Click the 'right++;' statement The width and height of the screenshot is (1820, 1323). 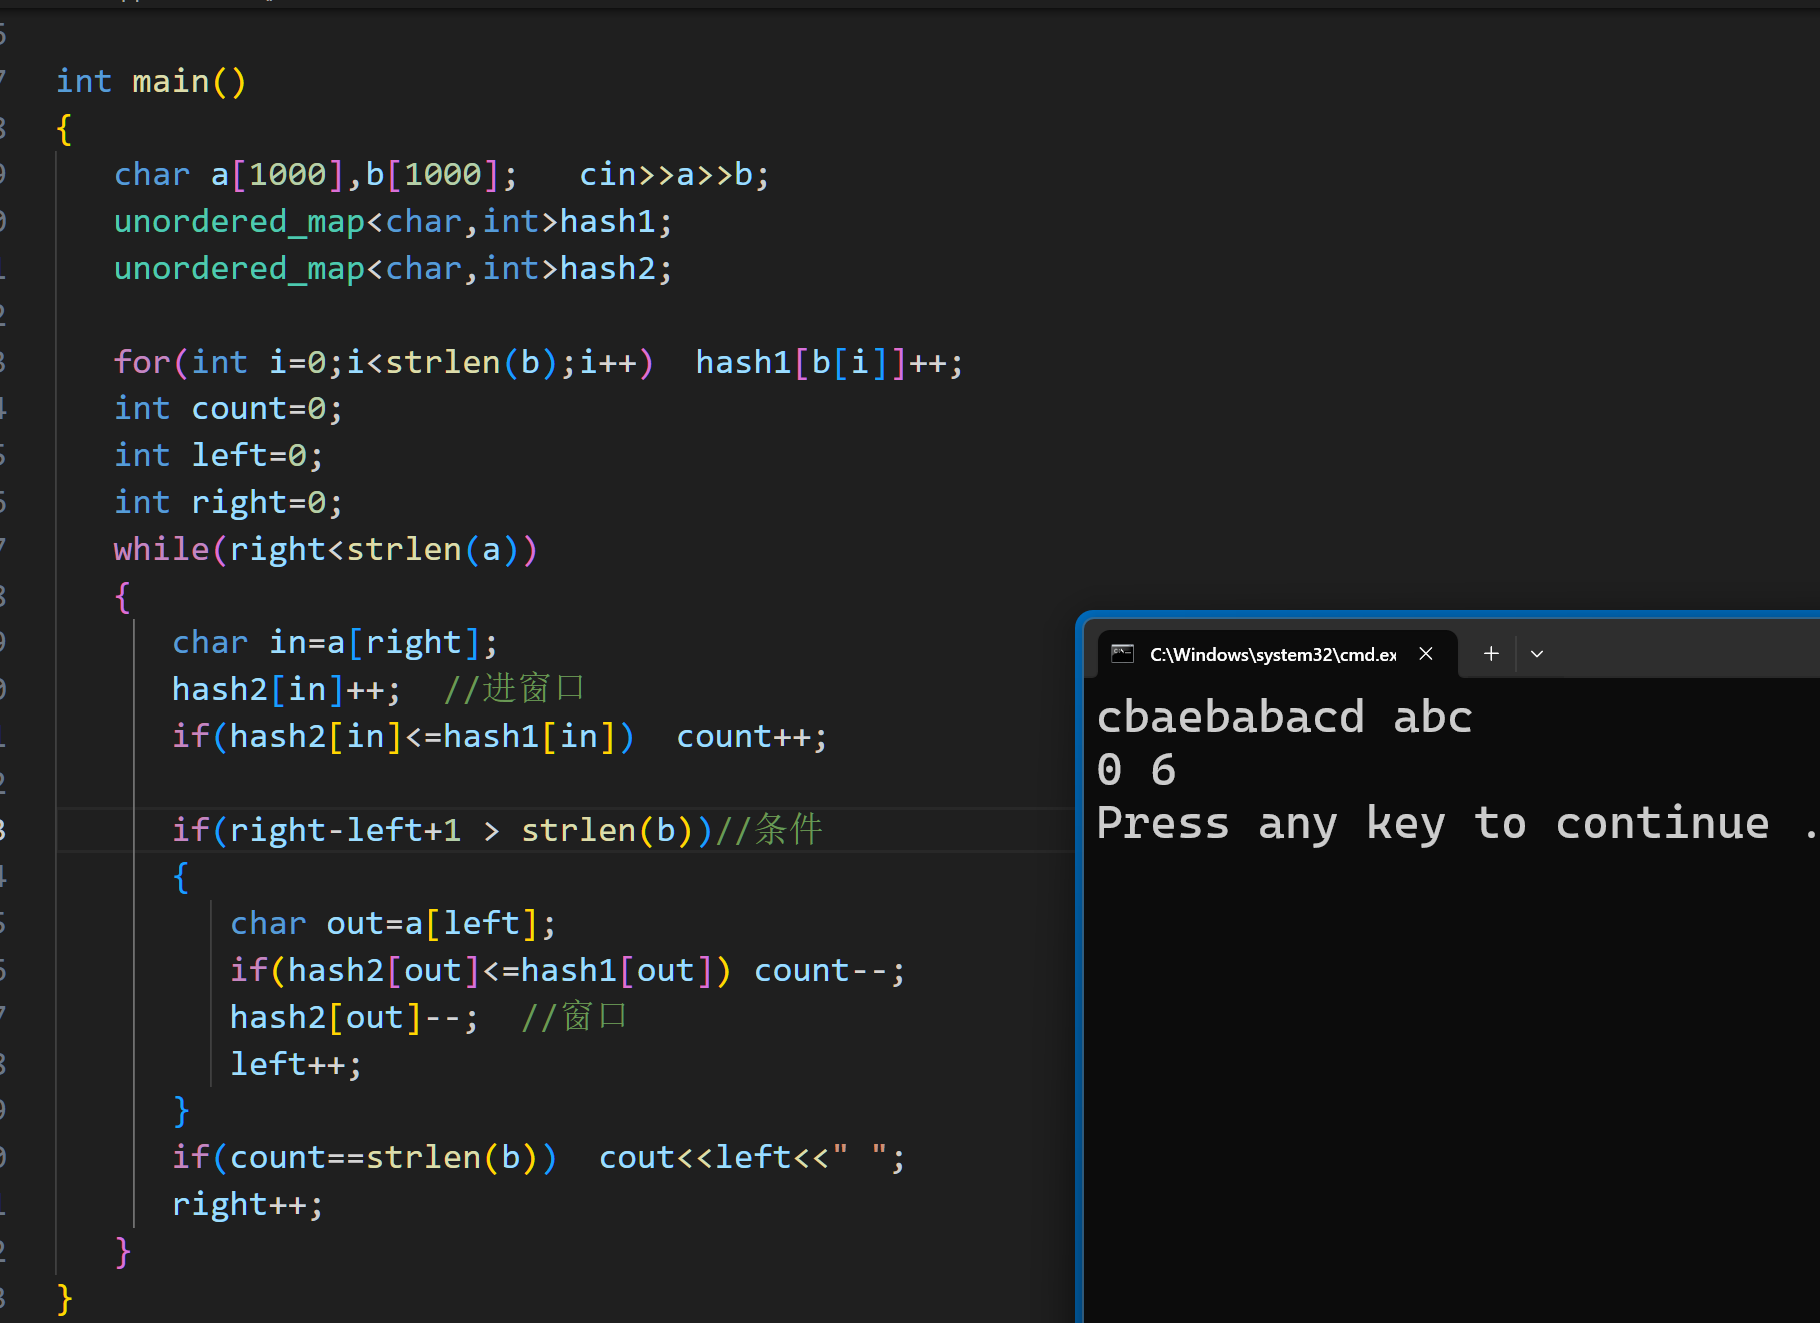(x=247, y=1205)
